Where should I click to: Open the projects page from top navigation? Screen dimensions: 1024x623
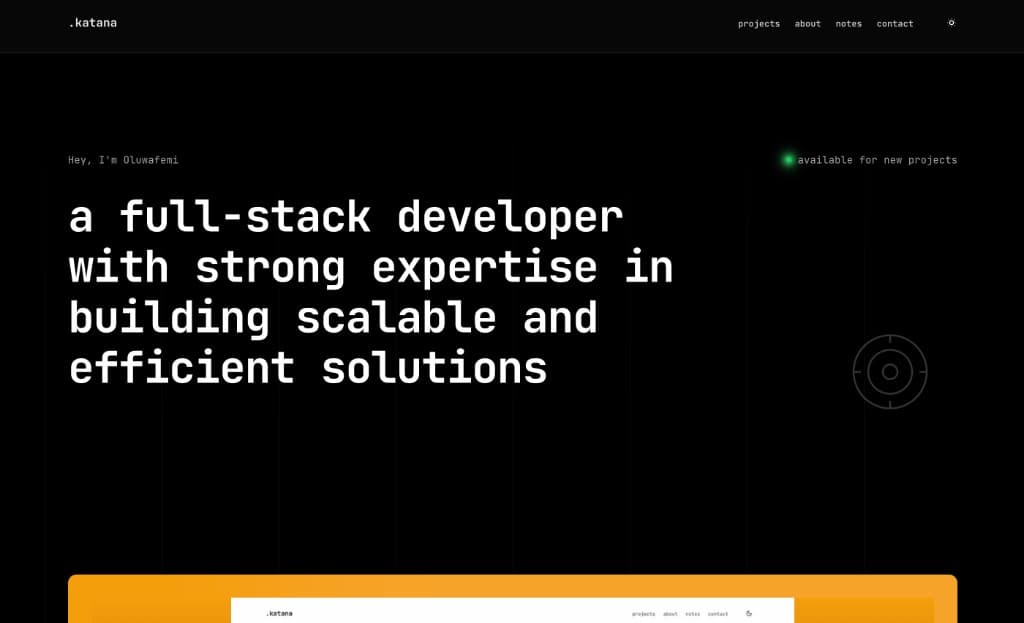coord(759,24)
